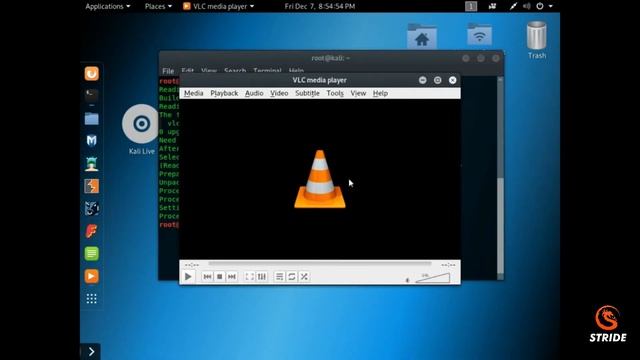The width and height of the screenshot is (640, 360).
Task: Open the Trash desktop icon
Action: (x=536, y=40)
